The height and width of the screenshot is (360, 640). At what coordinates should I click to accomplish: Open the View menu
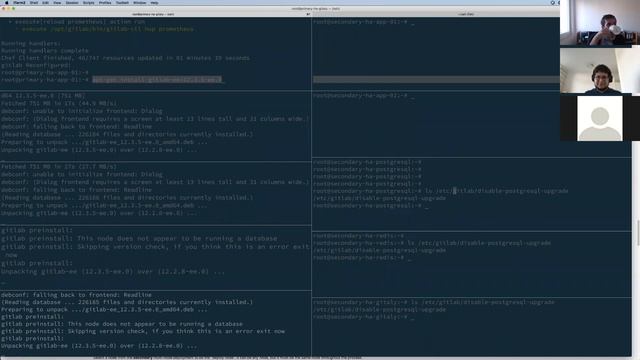57,2
